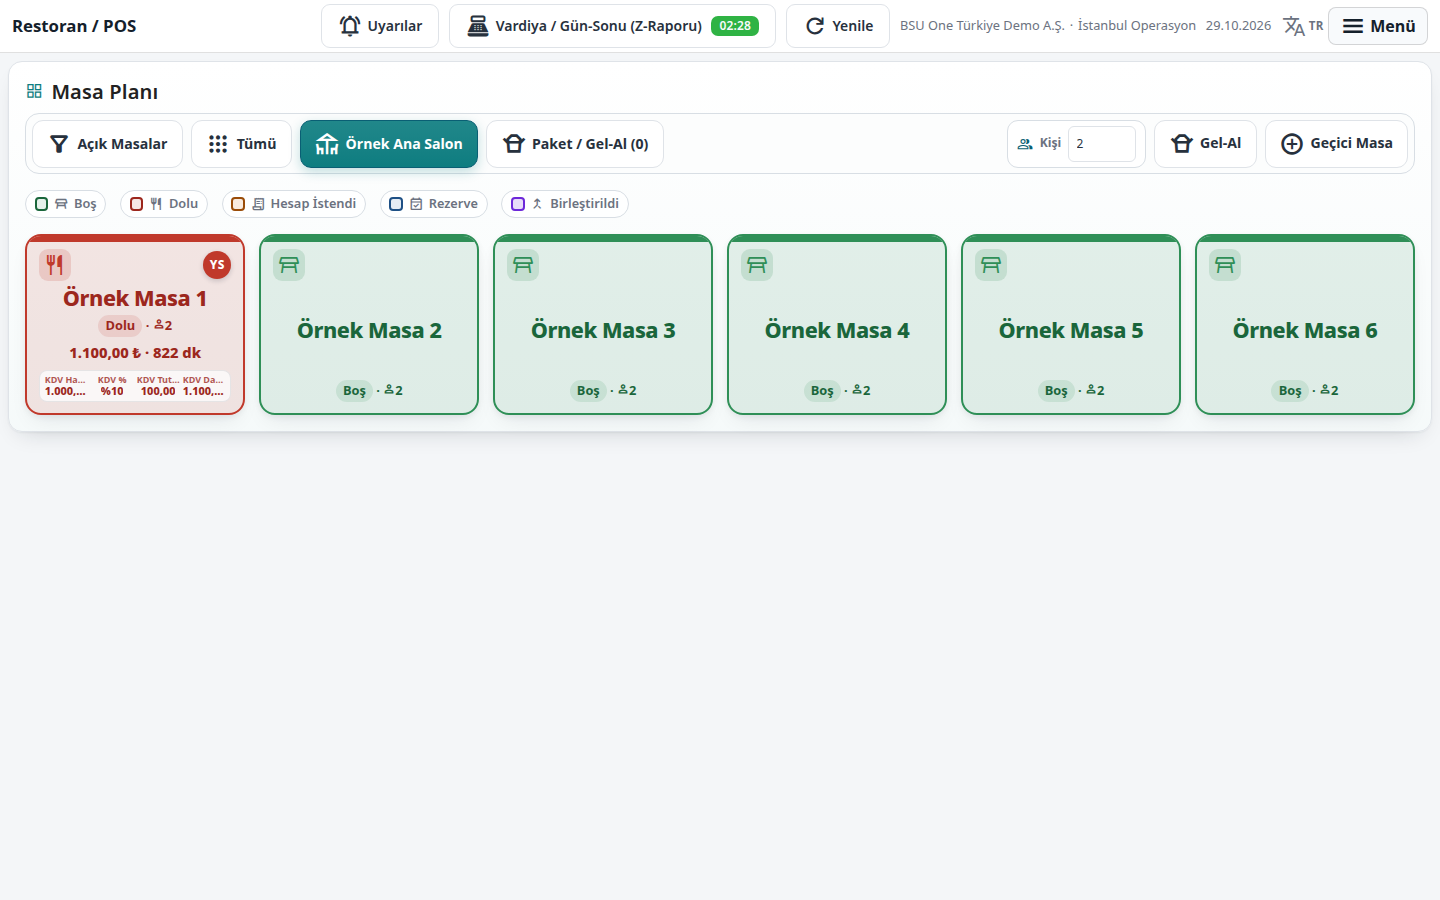Screen dimensions: 1440x900
Task: Click the KDV Tut... 100,00 cell on Örnek Masa 1
Action: 158,386
